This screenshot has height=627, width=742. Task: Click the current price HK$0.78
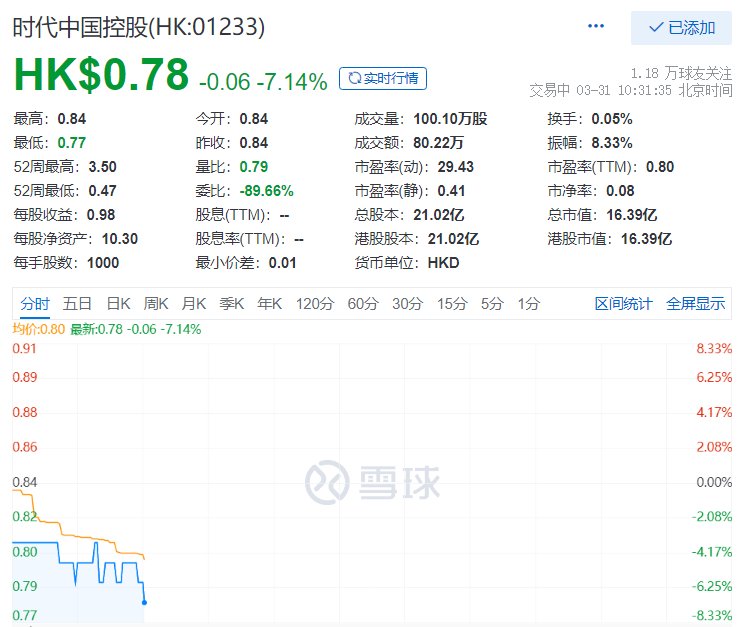(101, 74)
